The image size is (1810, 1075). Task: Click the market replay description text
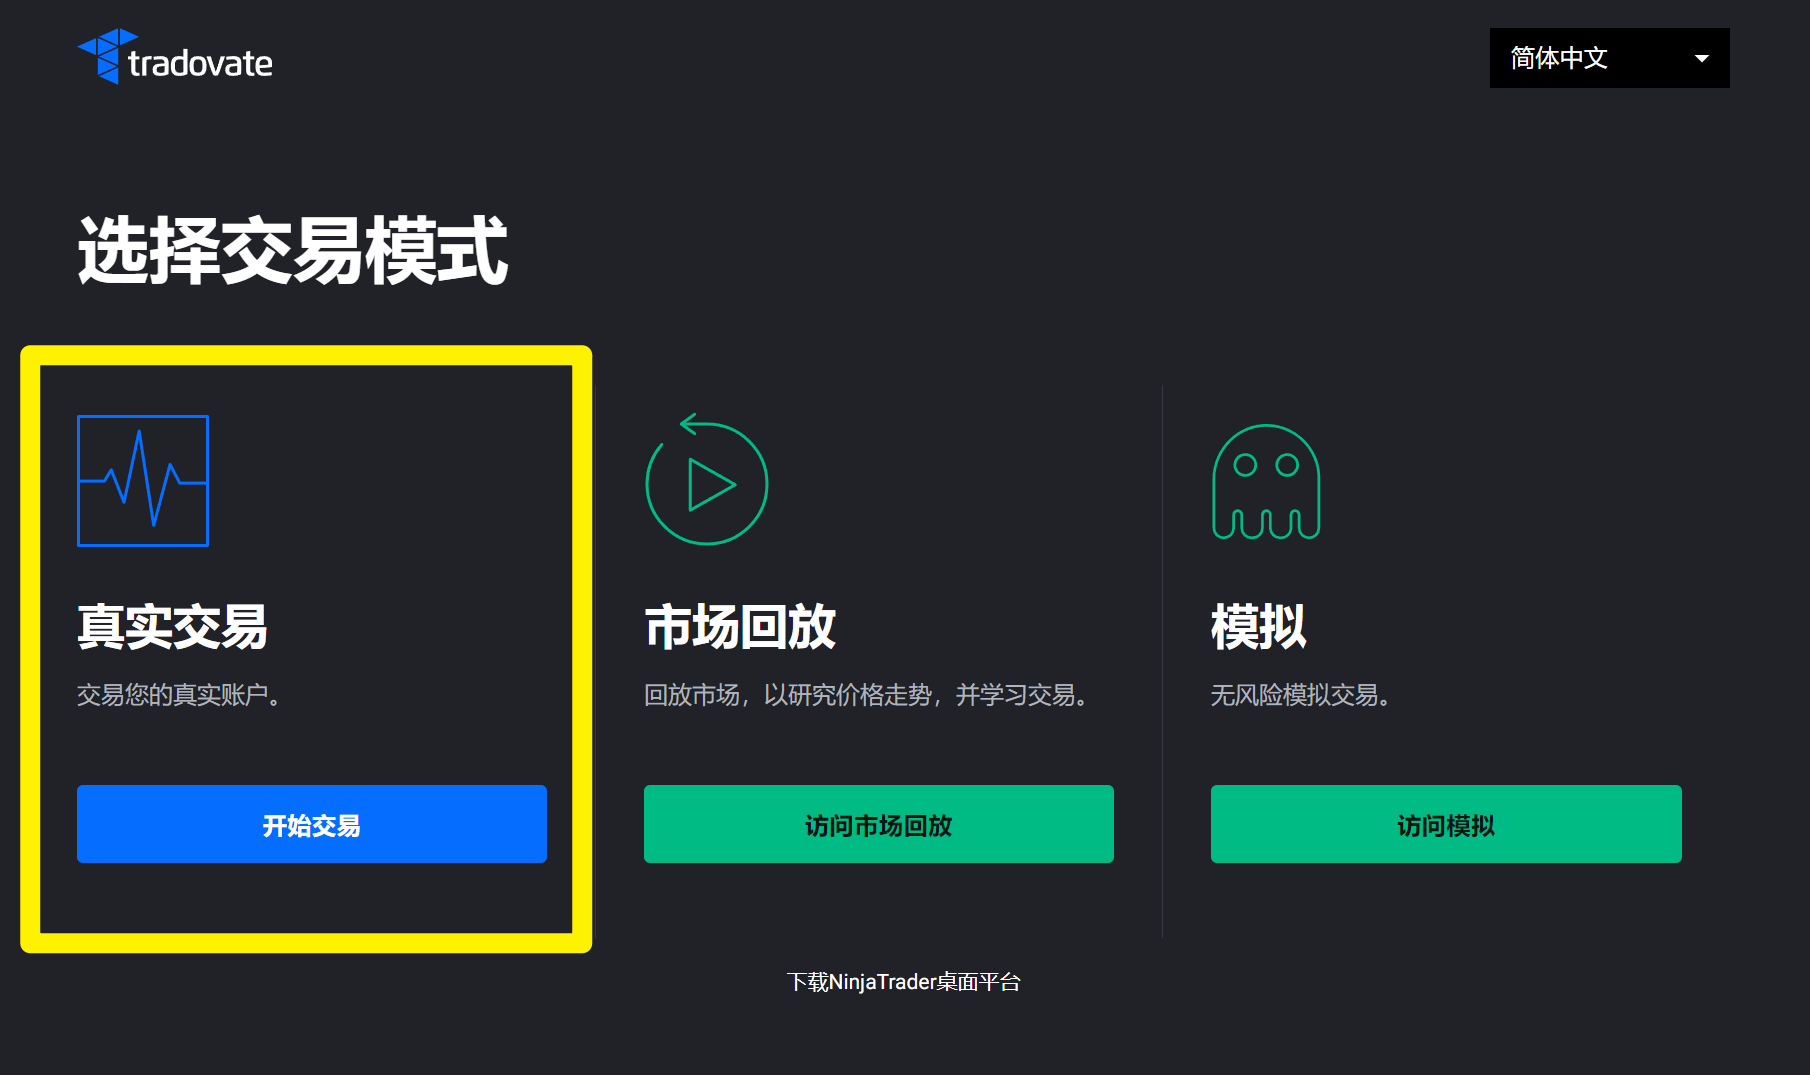pyautogui.click(x=865, y=695)
